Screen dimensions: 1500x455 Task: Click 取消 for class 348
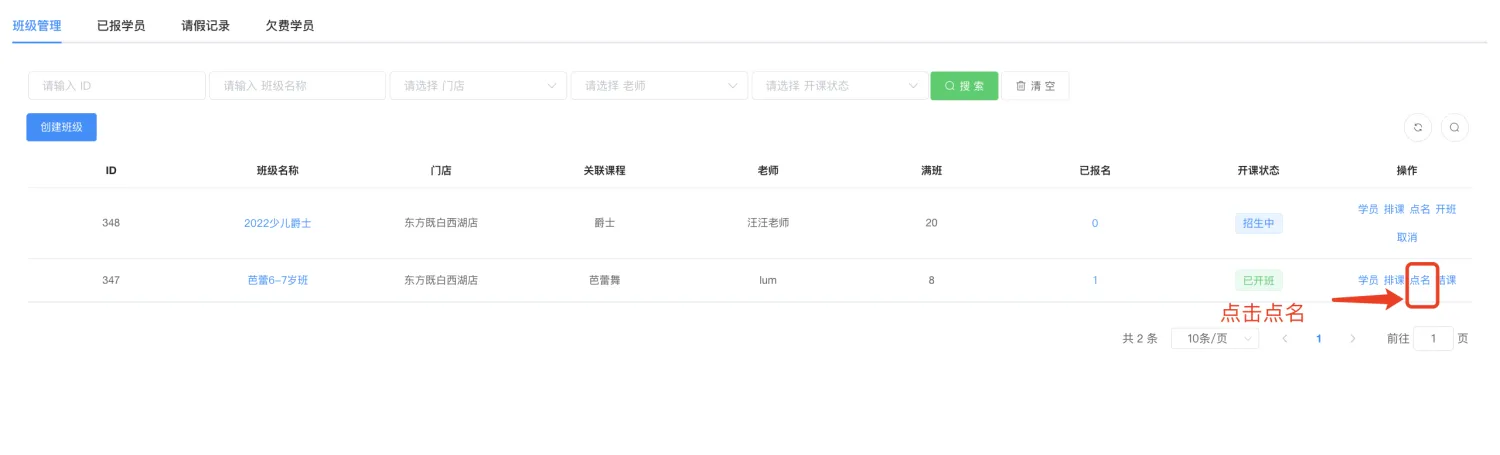(x=1406, y=238)
